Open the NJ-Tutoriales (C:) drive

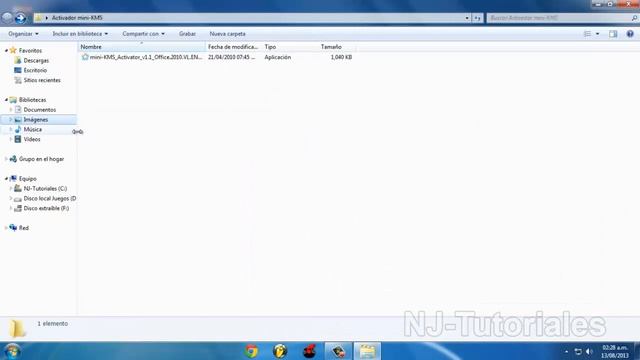point(45,189)
